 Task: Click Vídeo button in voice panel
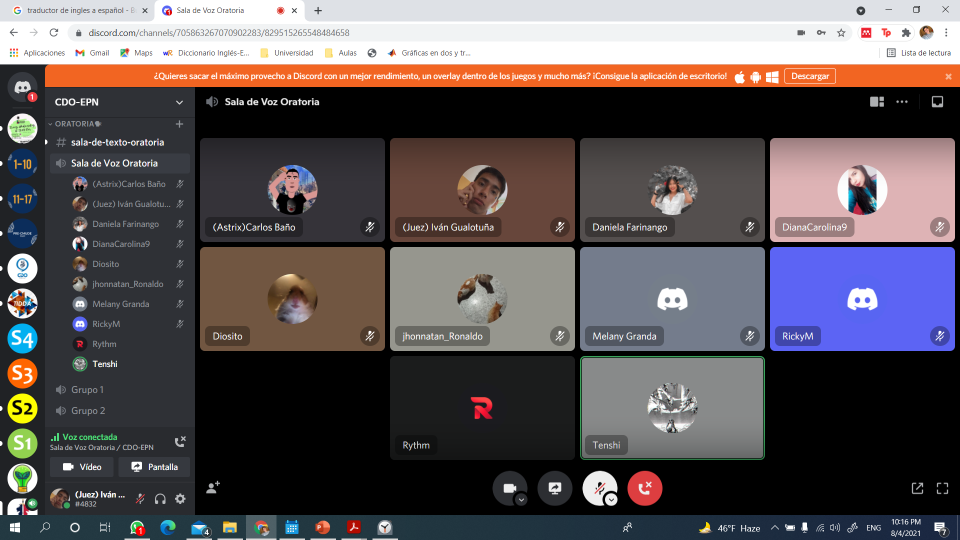pyautogui.click(x=82, y=467)
